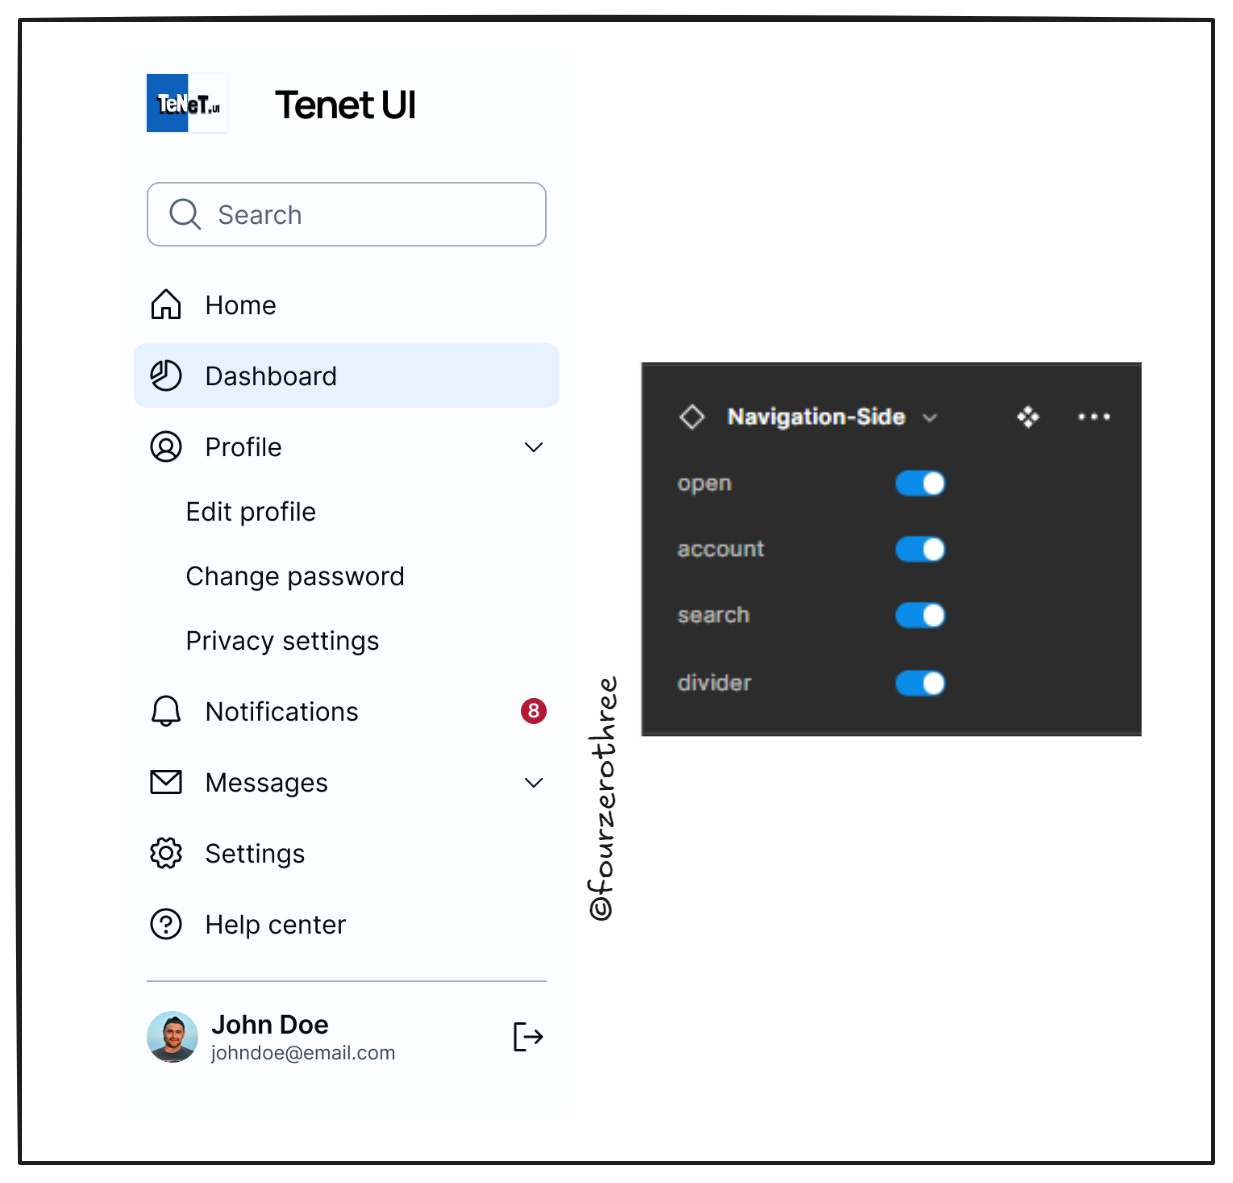Image resolution: width=1233 pixels, height=1183 pixels.
Task: Open the Help center item
Action: pos(346,924)
